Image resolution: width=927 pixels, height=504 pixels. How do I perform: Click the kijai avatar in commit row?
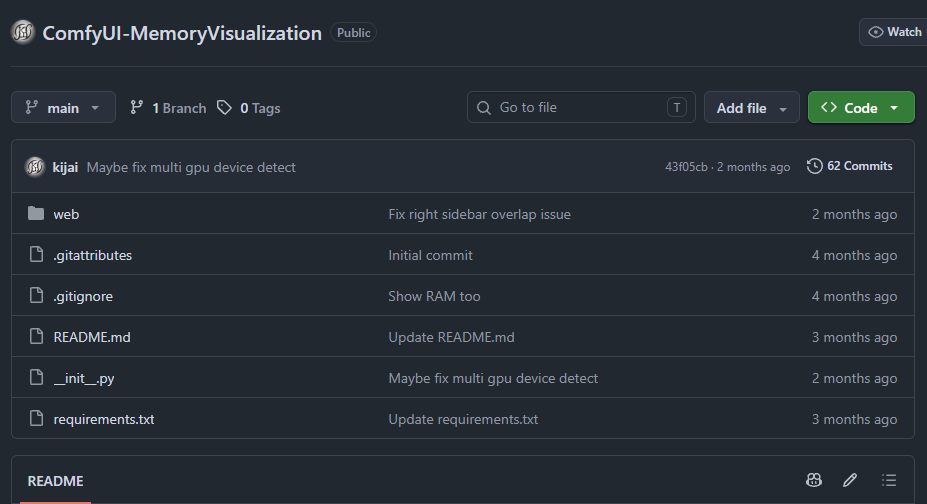coord(35,167)
